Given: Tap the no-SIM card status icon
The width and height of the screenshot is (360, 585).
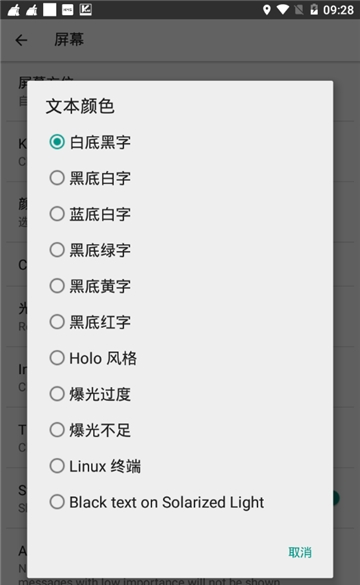Looking at the screenshot, I should click(x=299, y=10).
